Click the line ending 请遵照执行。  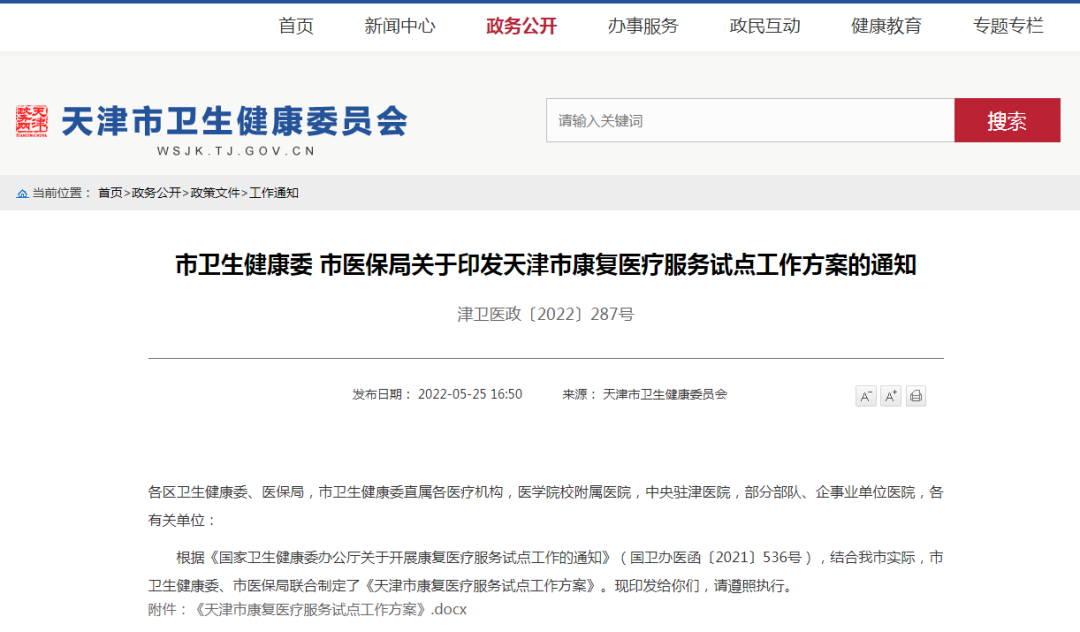471,586
